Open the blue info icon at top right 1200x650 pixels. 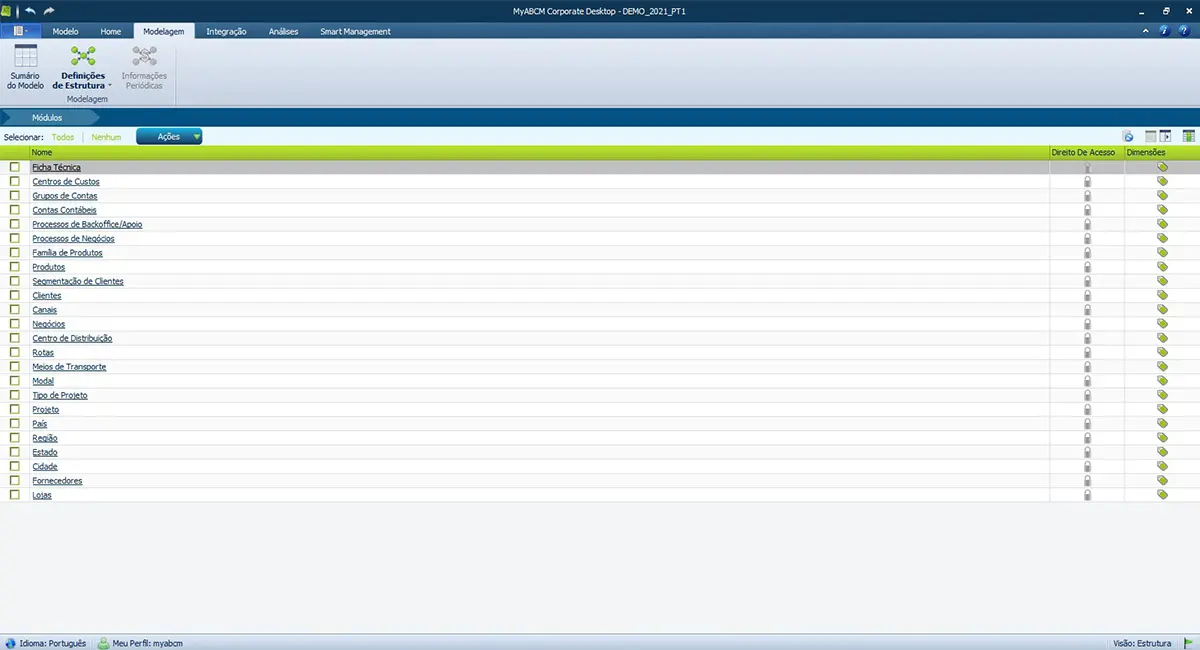(1183, 31)
